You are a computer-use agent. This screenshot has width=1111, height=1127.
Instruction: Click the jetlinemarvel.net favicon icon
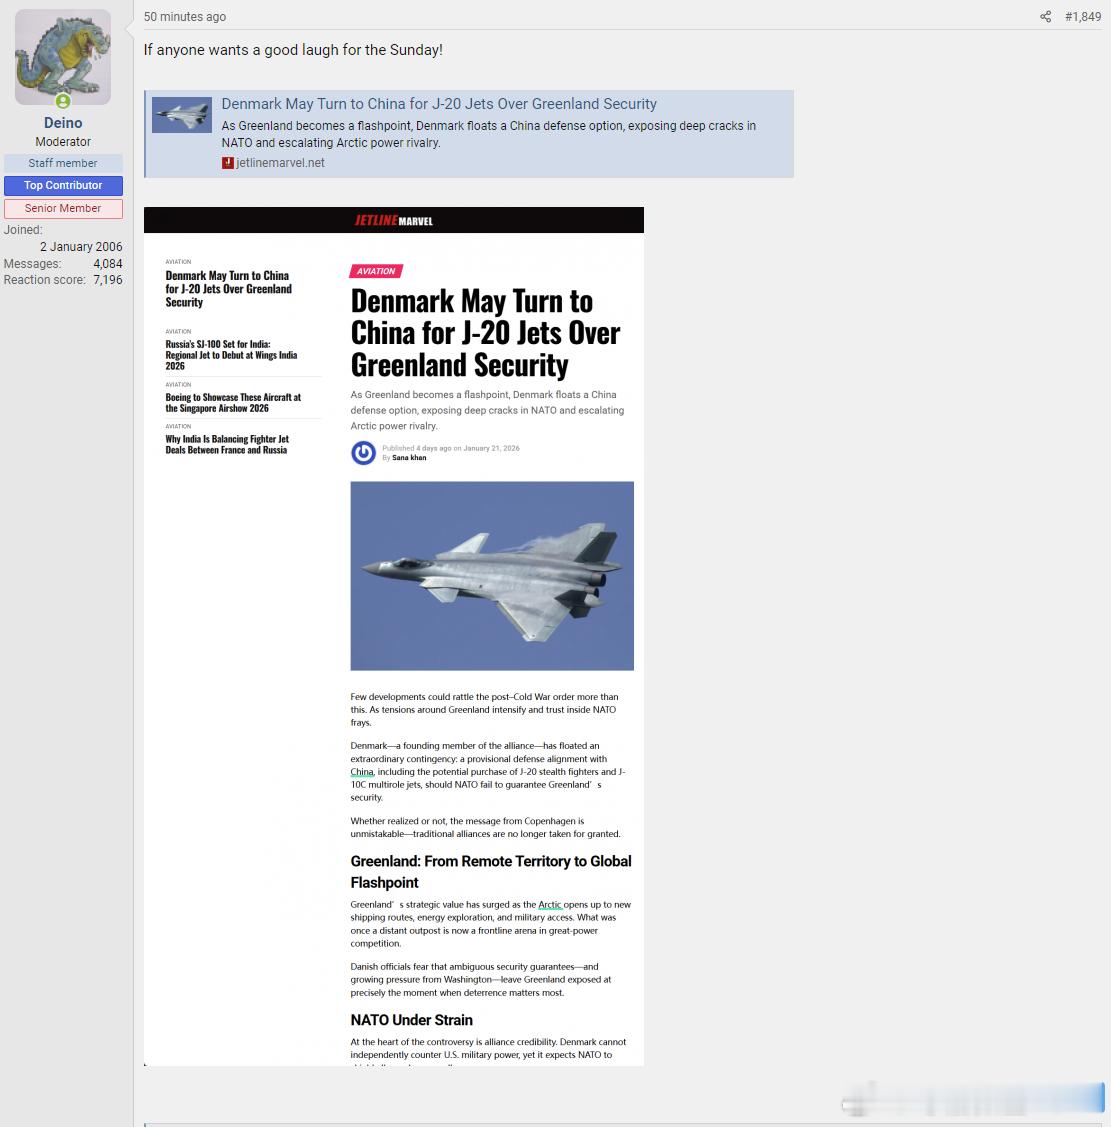(228, 163)
